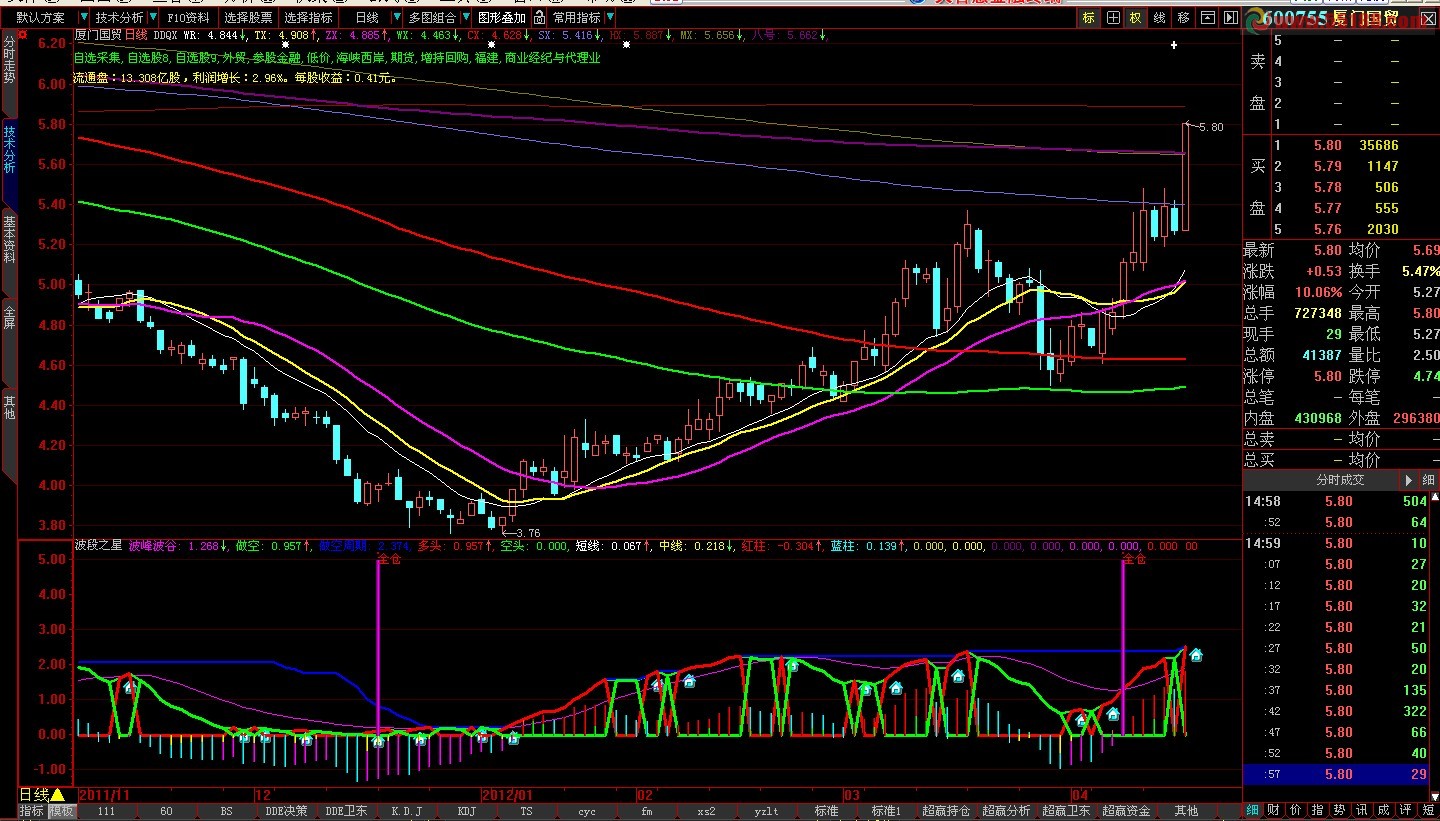Select the 超赢持仓 indicator tab

946,811
